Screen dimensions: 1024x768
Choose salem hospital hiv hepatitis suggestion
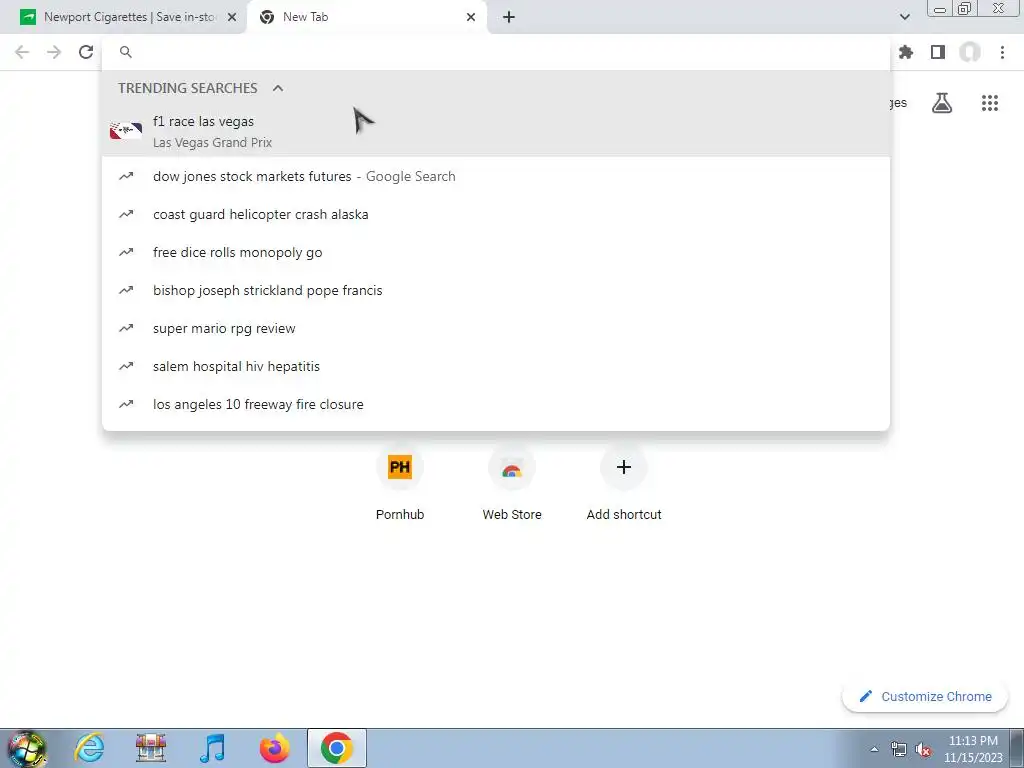coord(496,366)
